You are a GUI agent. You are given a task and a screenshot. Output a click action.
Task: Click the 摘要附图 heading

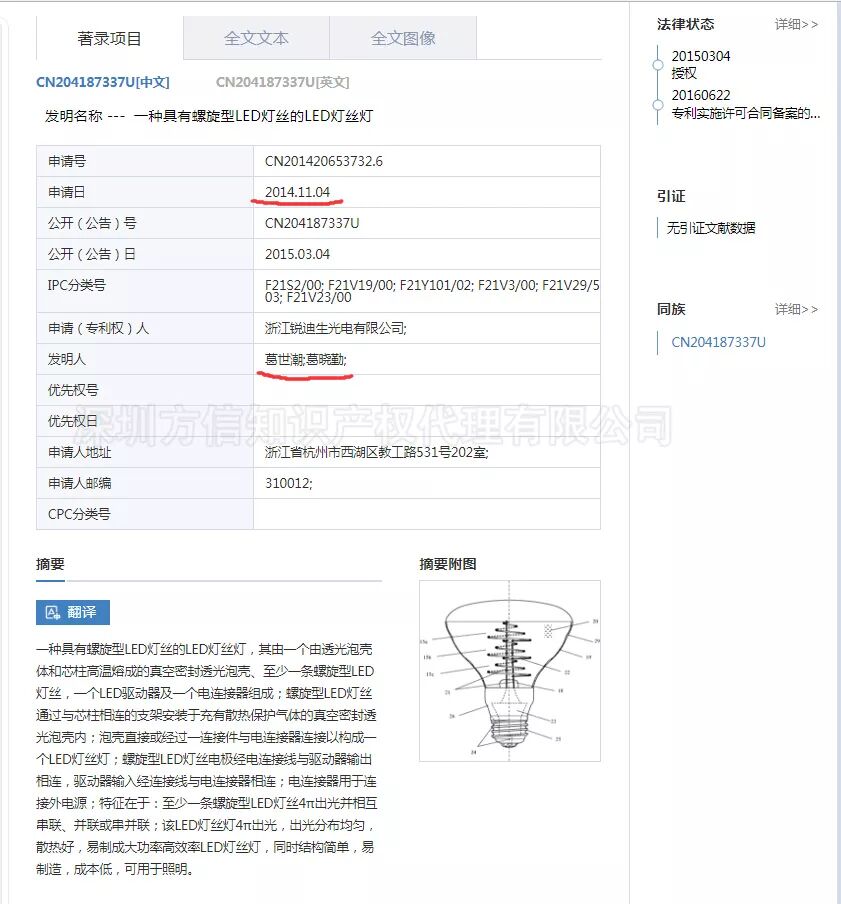(x=448, y=564)
